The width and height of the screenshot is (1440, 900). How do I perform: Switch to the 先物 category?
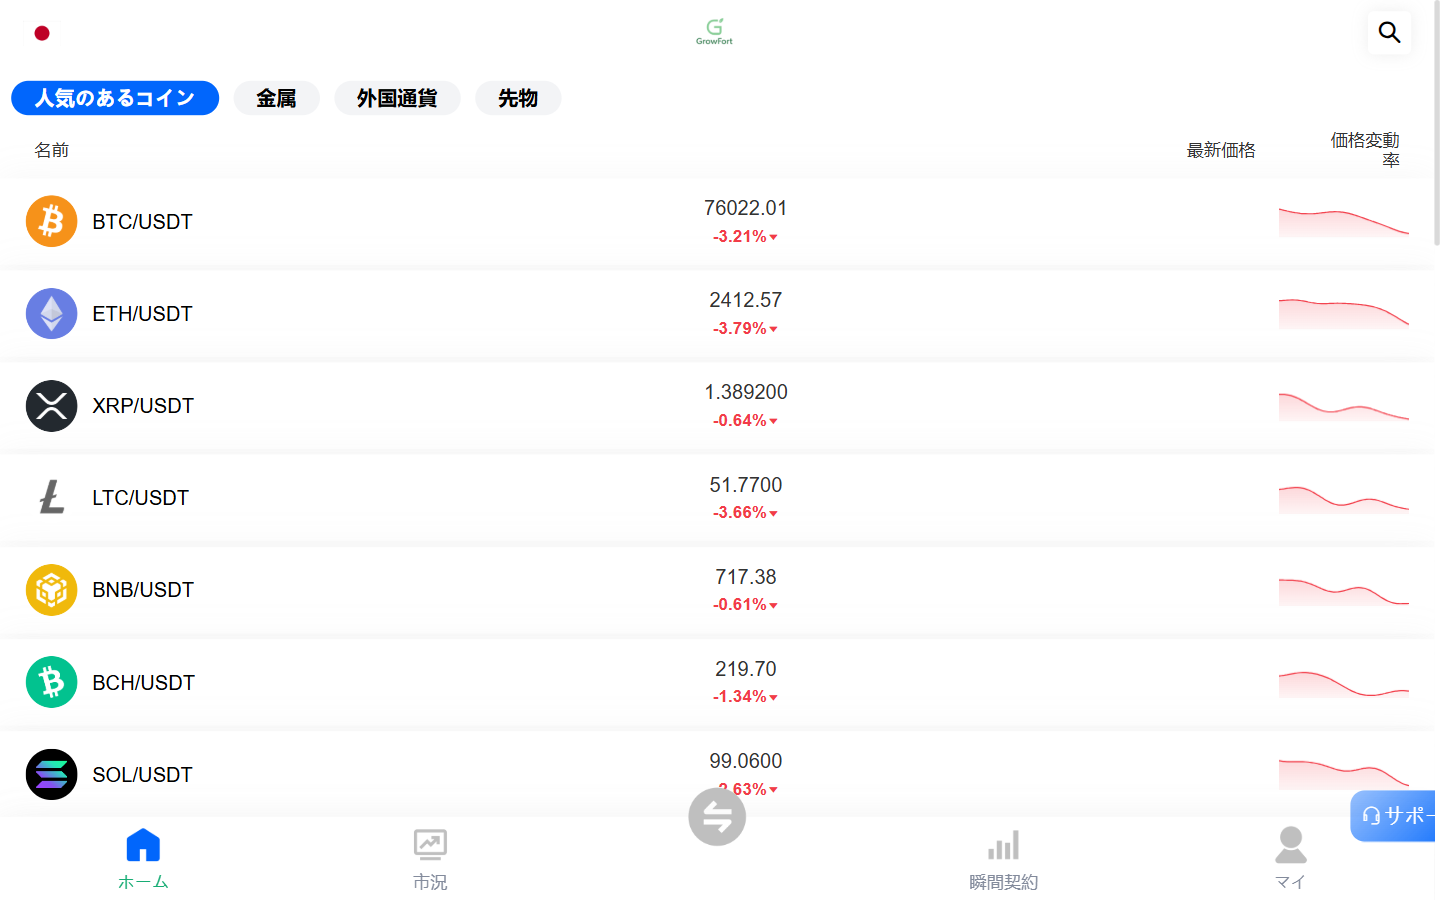pos(518,98)
